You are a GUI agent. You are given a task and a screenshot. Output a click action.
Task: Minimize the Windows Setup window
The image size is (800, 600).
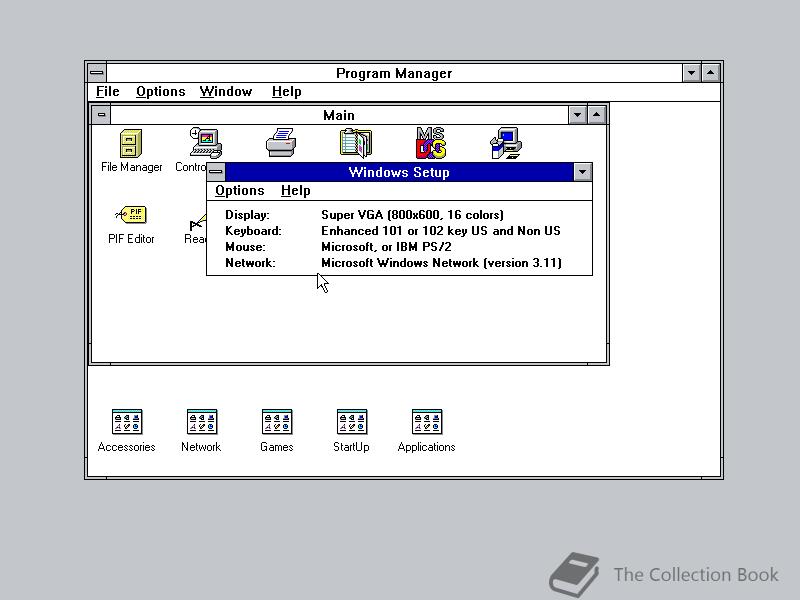[582, 172]
